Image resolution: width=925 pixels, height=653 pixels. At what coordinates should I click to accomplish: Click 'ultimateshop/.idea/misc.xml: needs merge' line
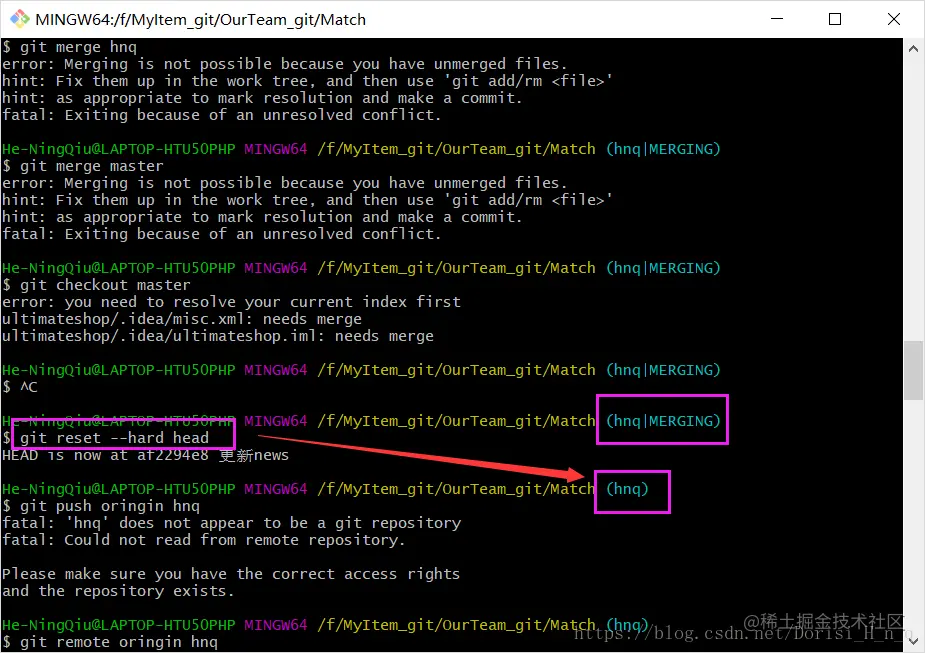(x=182, y=319)
